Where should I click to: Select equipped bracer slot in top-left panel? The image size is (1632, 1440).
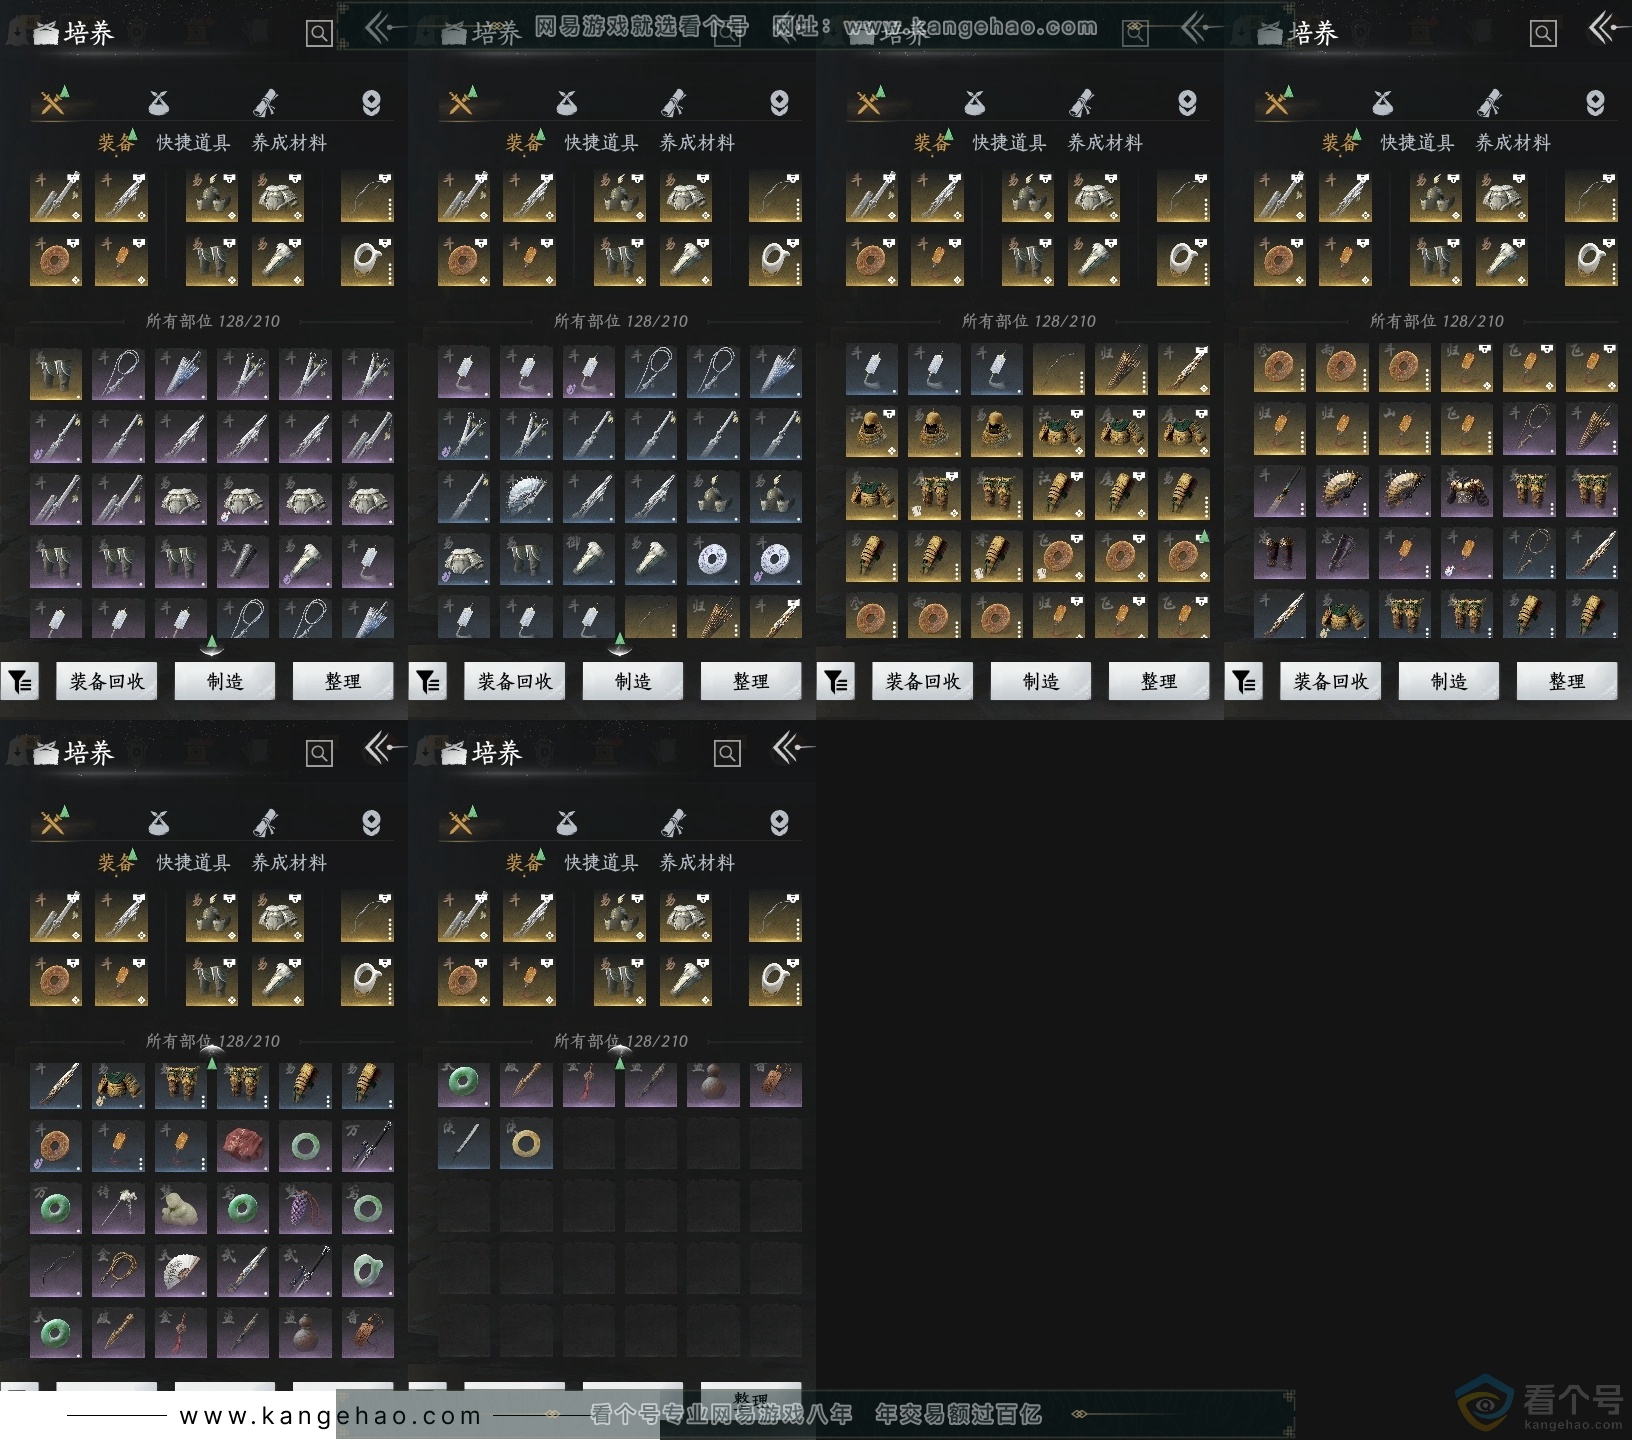coord(278,260)
